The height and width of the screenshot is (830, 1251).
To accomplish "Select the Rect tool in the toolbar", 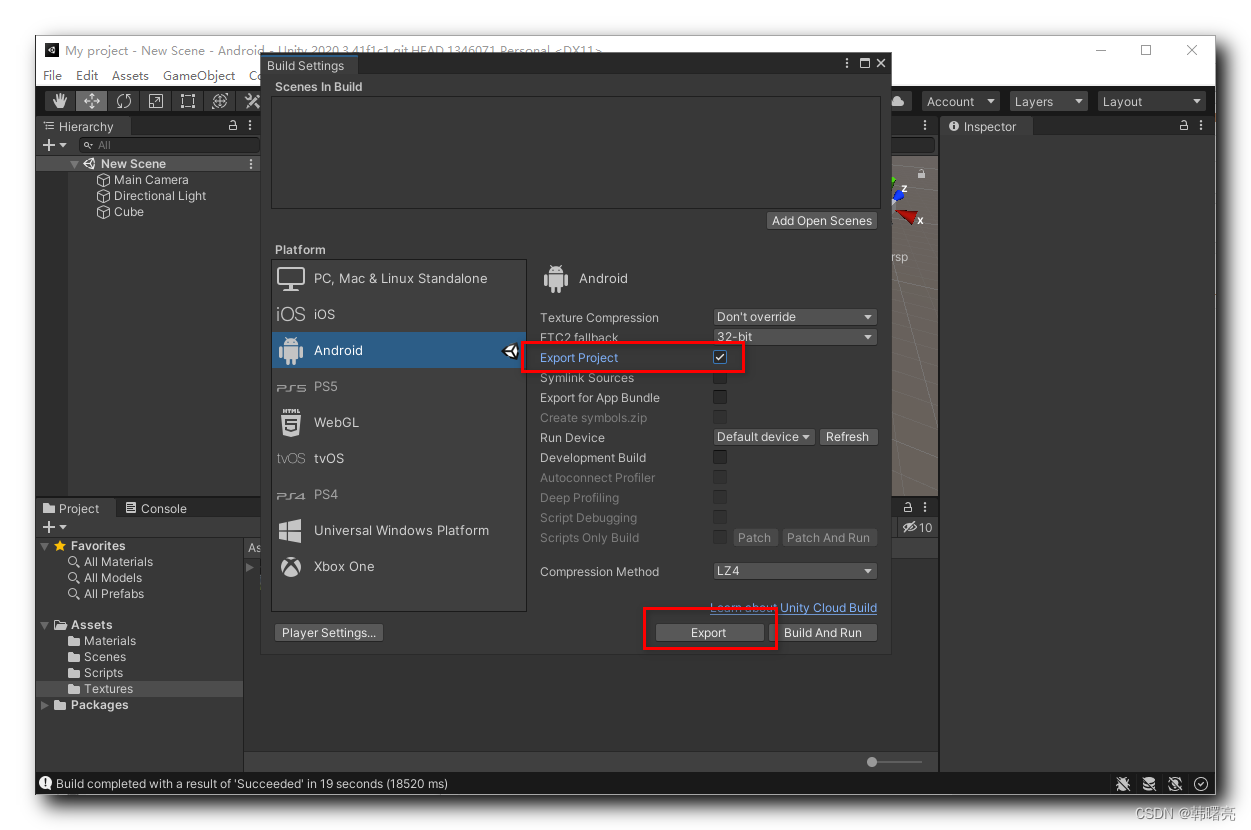I will coord(188,101).
